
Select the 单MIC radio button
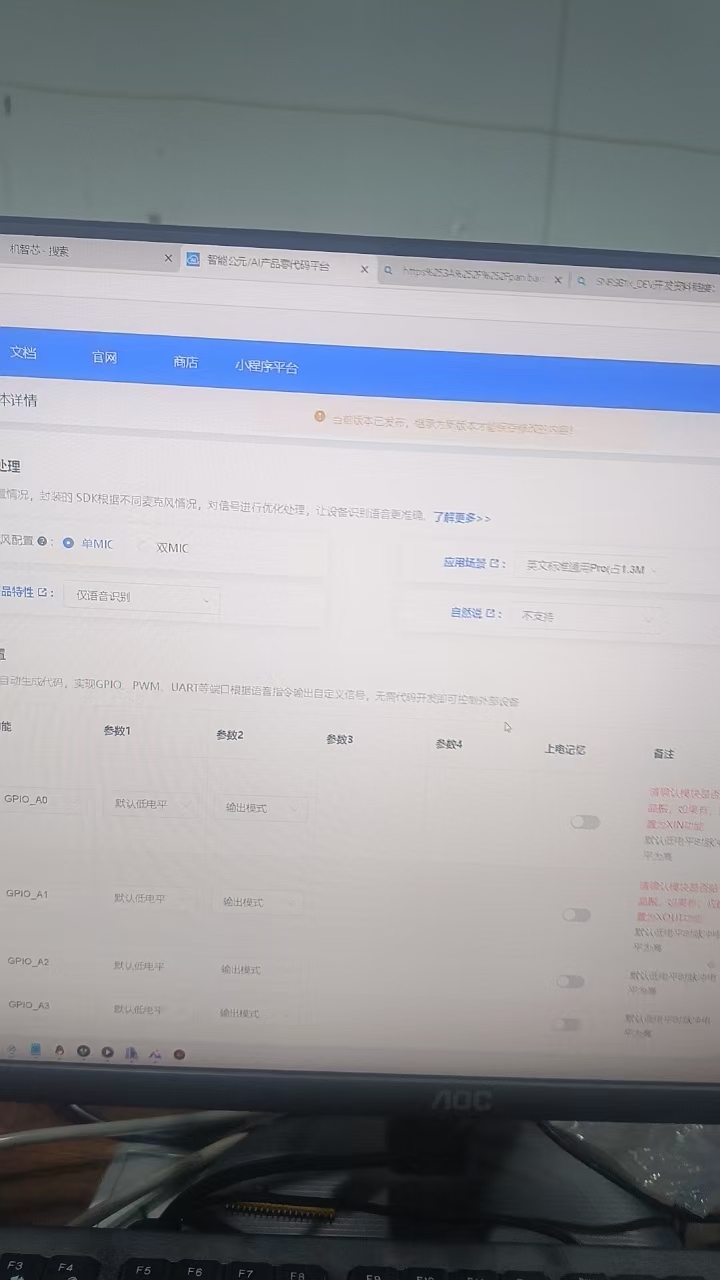point(69,542)
